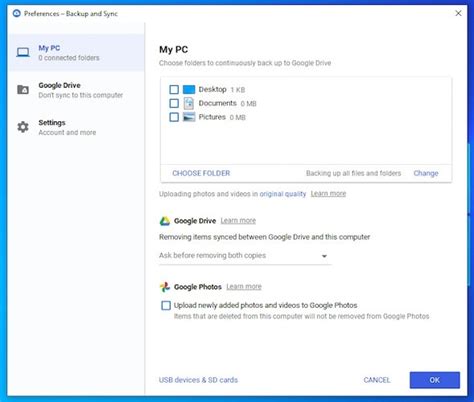Click 'Upload newly added photos and videos' label
Image resolution: width=474 pixels, height=402 pixels.
(265, 305)
